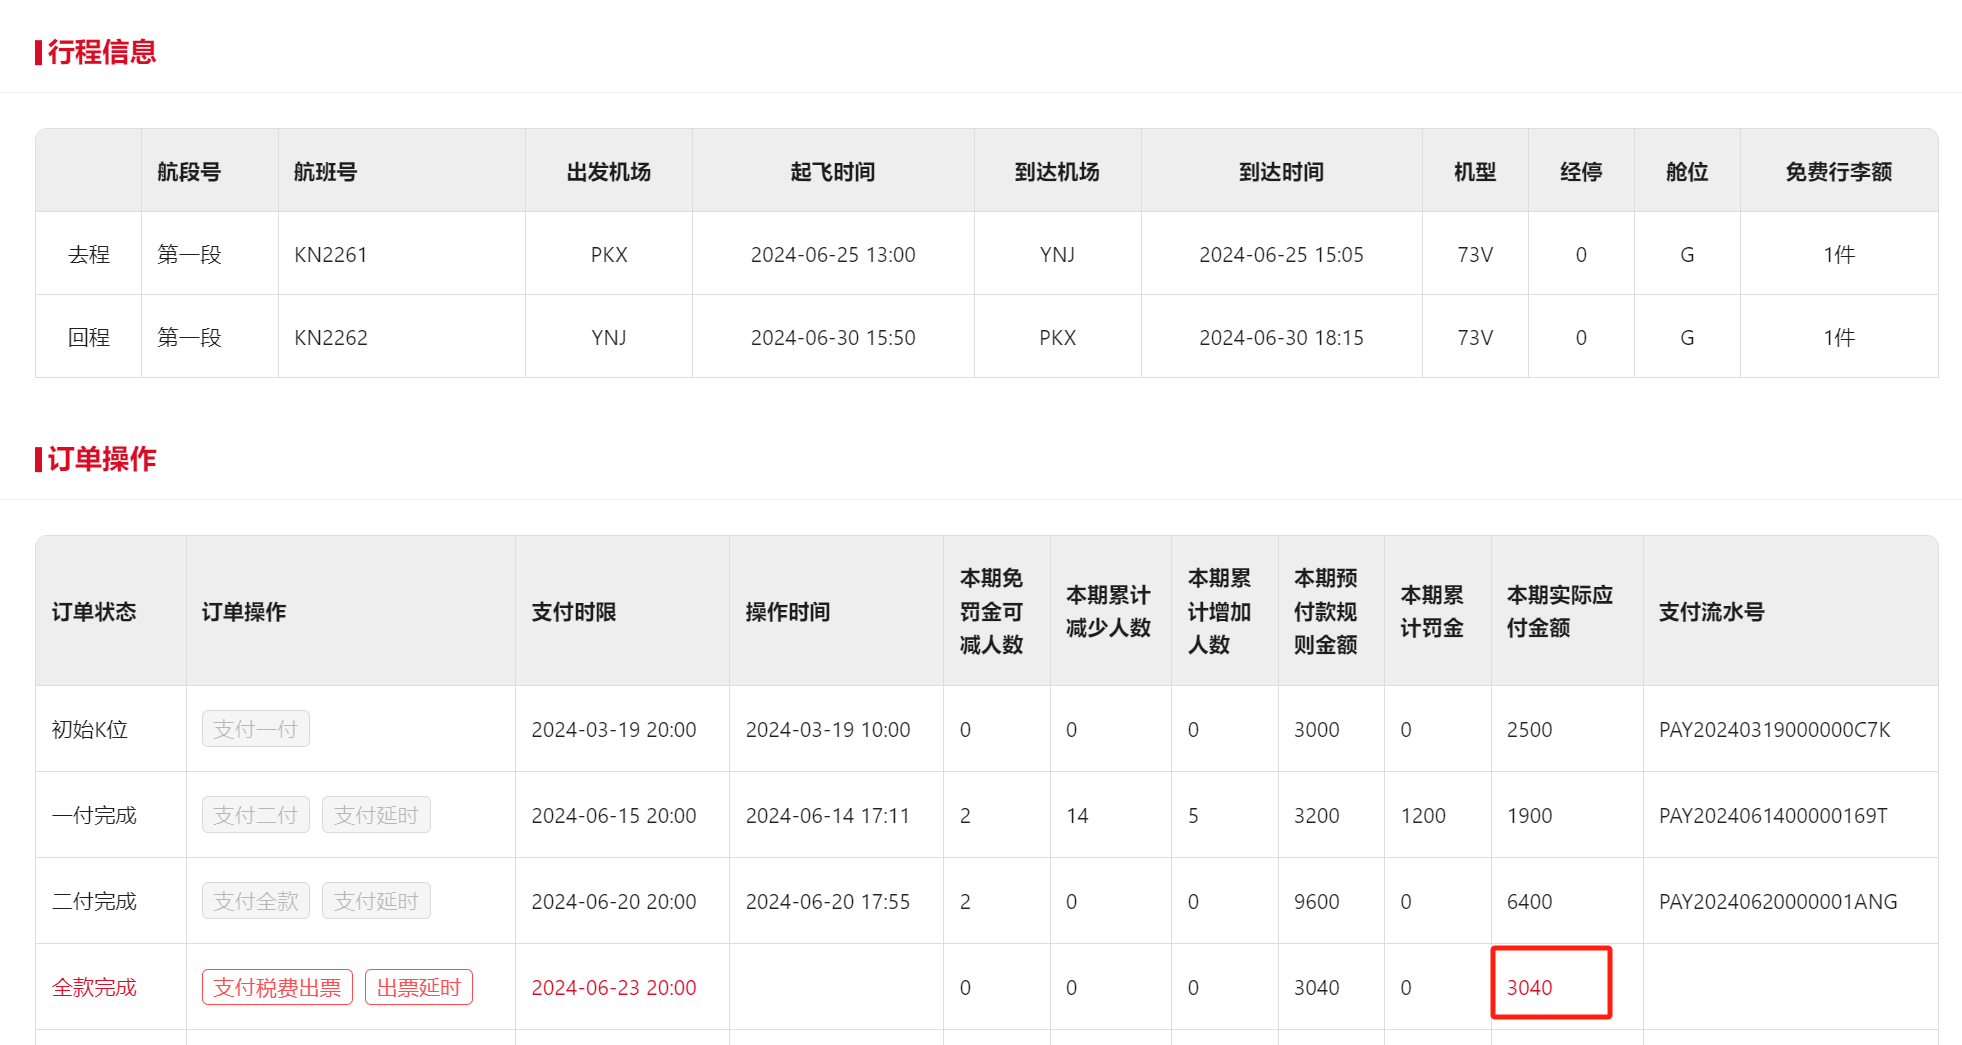Click the 支付全款 button
The width and height of the screenshot is (1962, 1045).
click(x=255, y=901)
